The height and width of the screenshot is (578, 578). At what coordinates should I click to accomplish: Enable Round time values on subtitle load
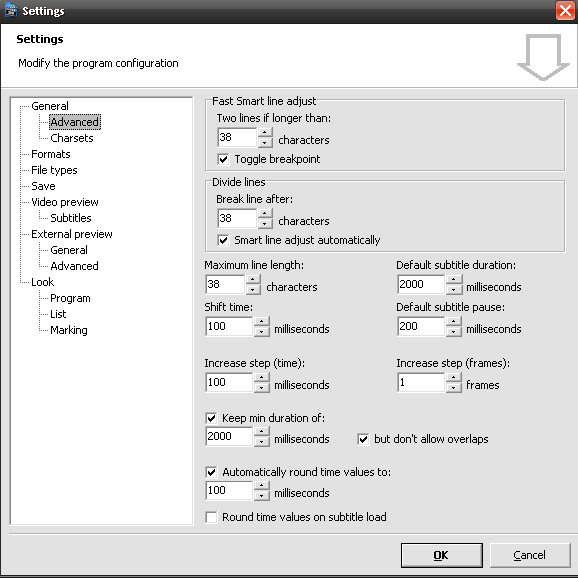[212, 517]
